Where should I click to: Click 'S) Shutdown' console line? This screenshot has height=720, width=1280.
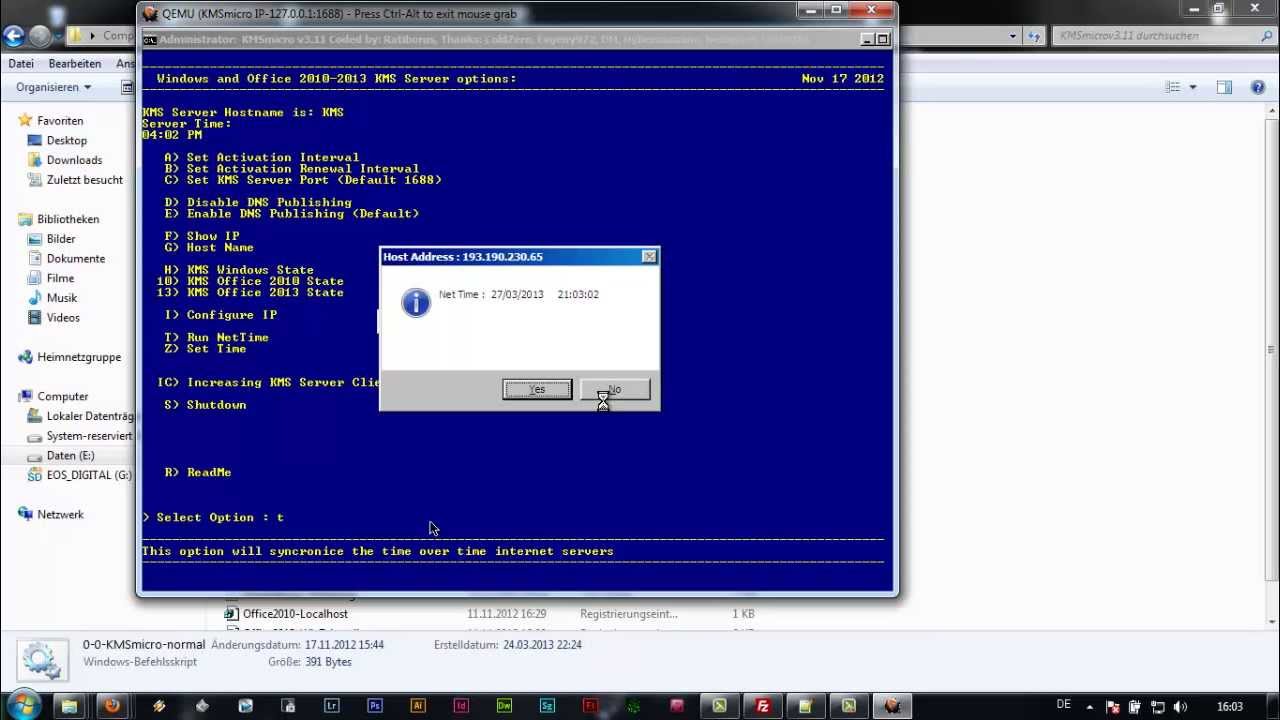205,405
